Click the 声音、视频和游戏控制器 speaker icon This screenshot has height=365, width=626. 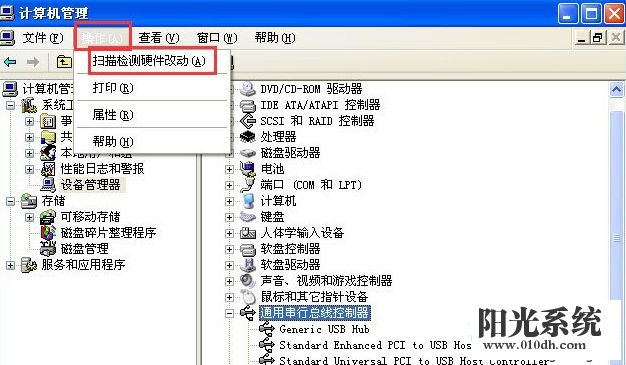coord(248,281)
